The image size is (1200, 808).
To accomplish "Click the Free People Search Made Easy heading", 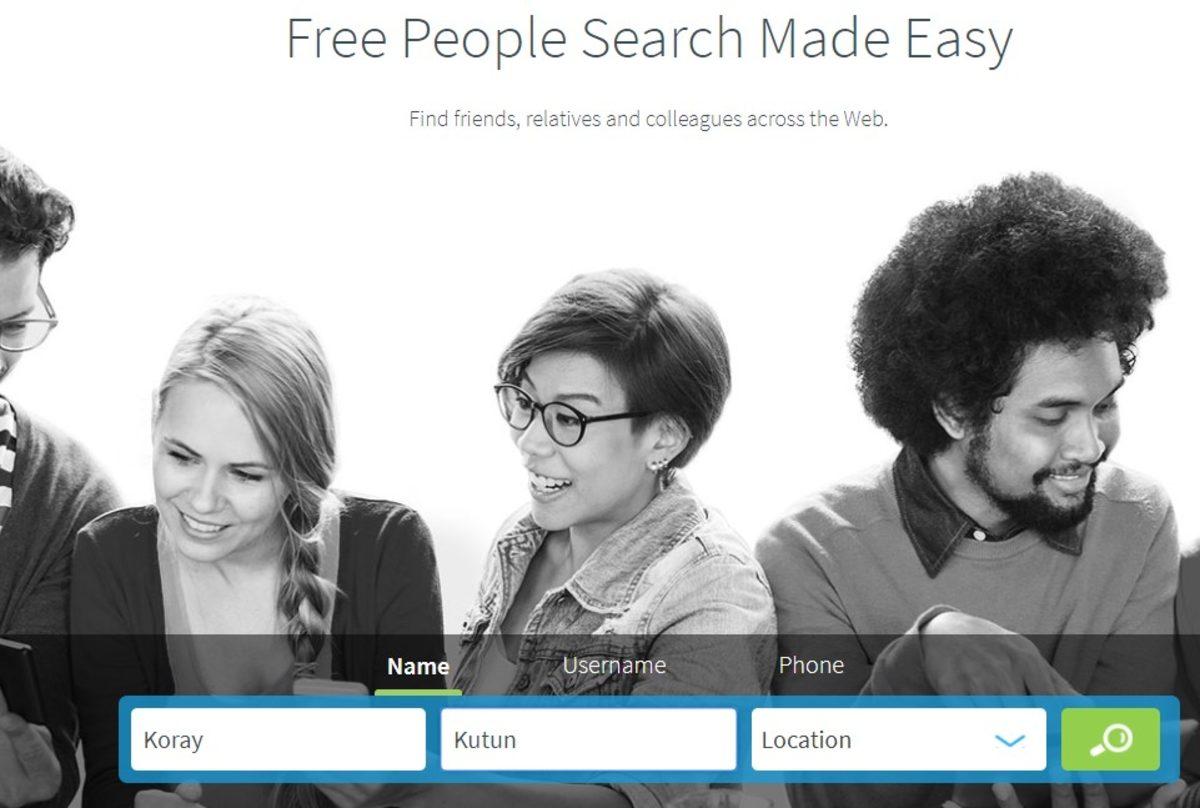I will tap(649, 38).
